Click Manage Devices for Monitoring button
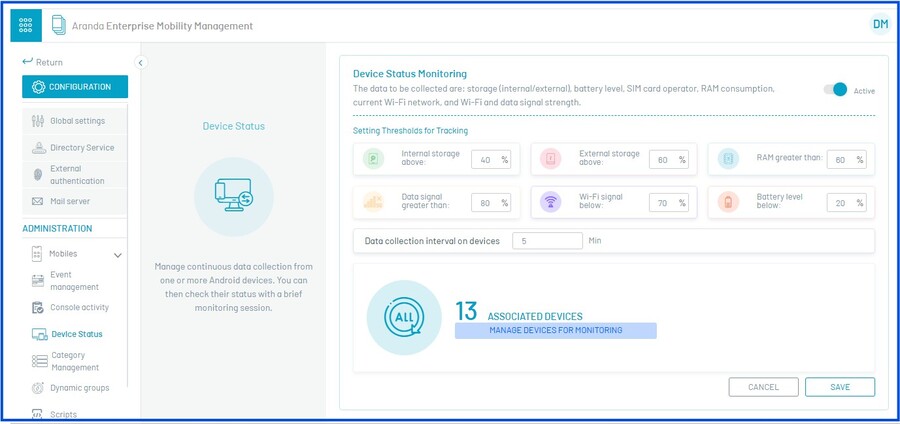 click(x=555, y=330)
